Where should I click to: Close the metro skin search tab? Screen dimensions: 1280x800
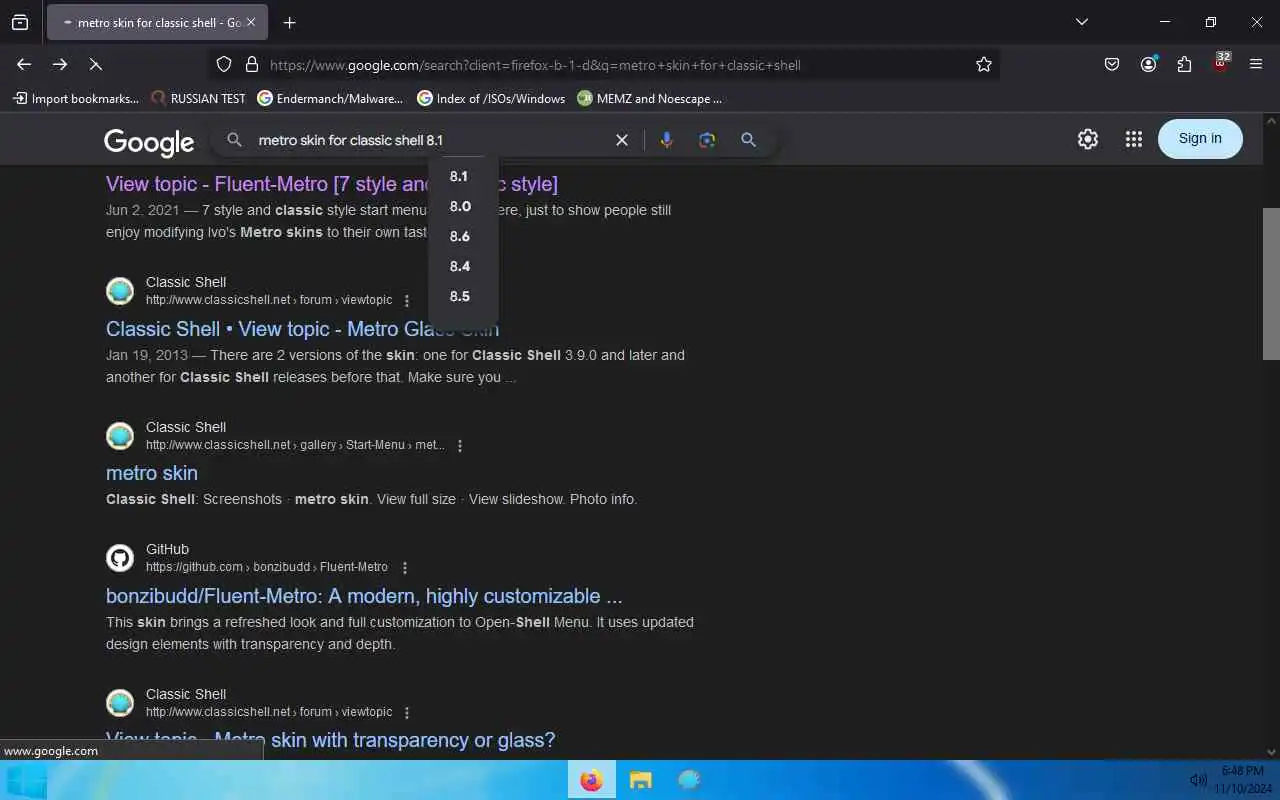[x=250, y=22]
